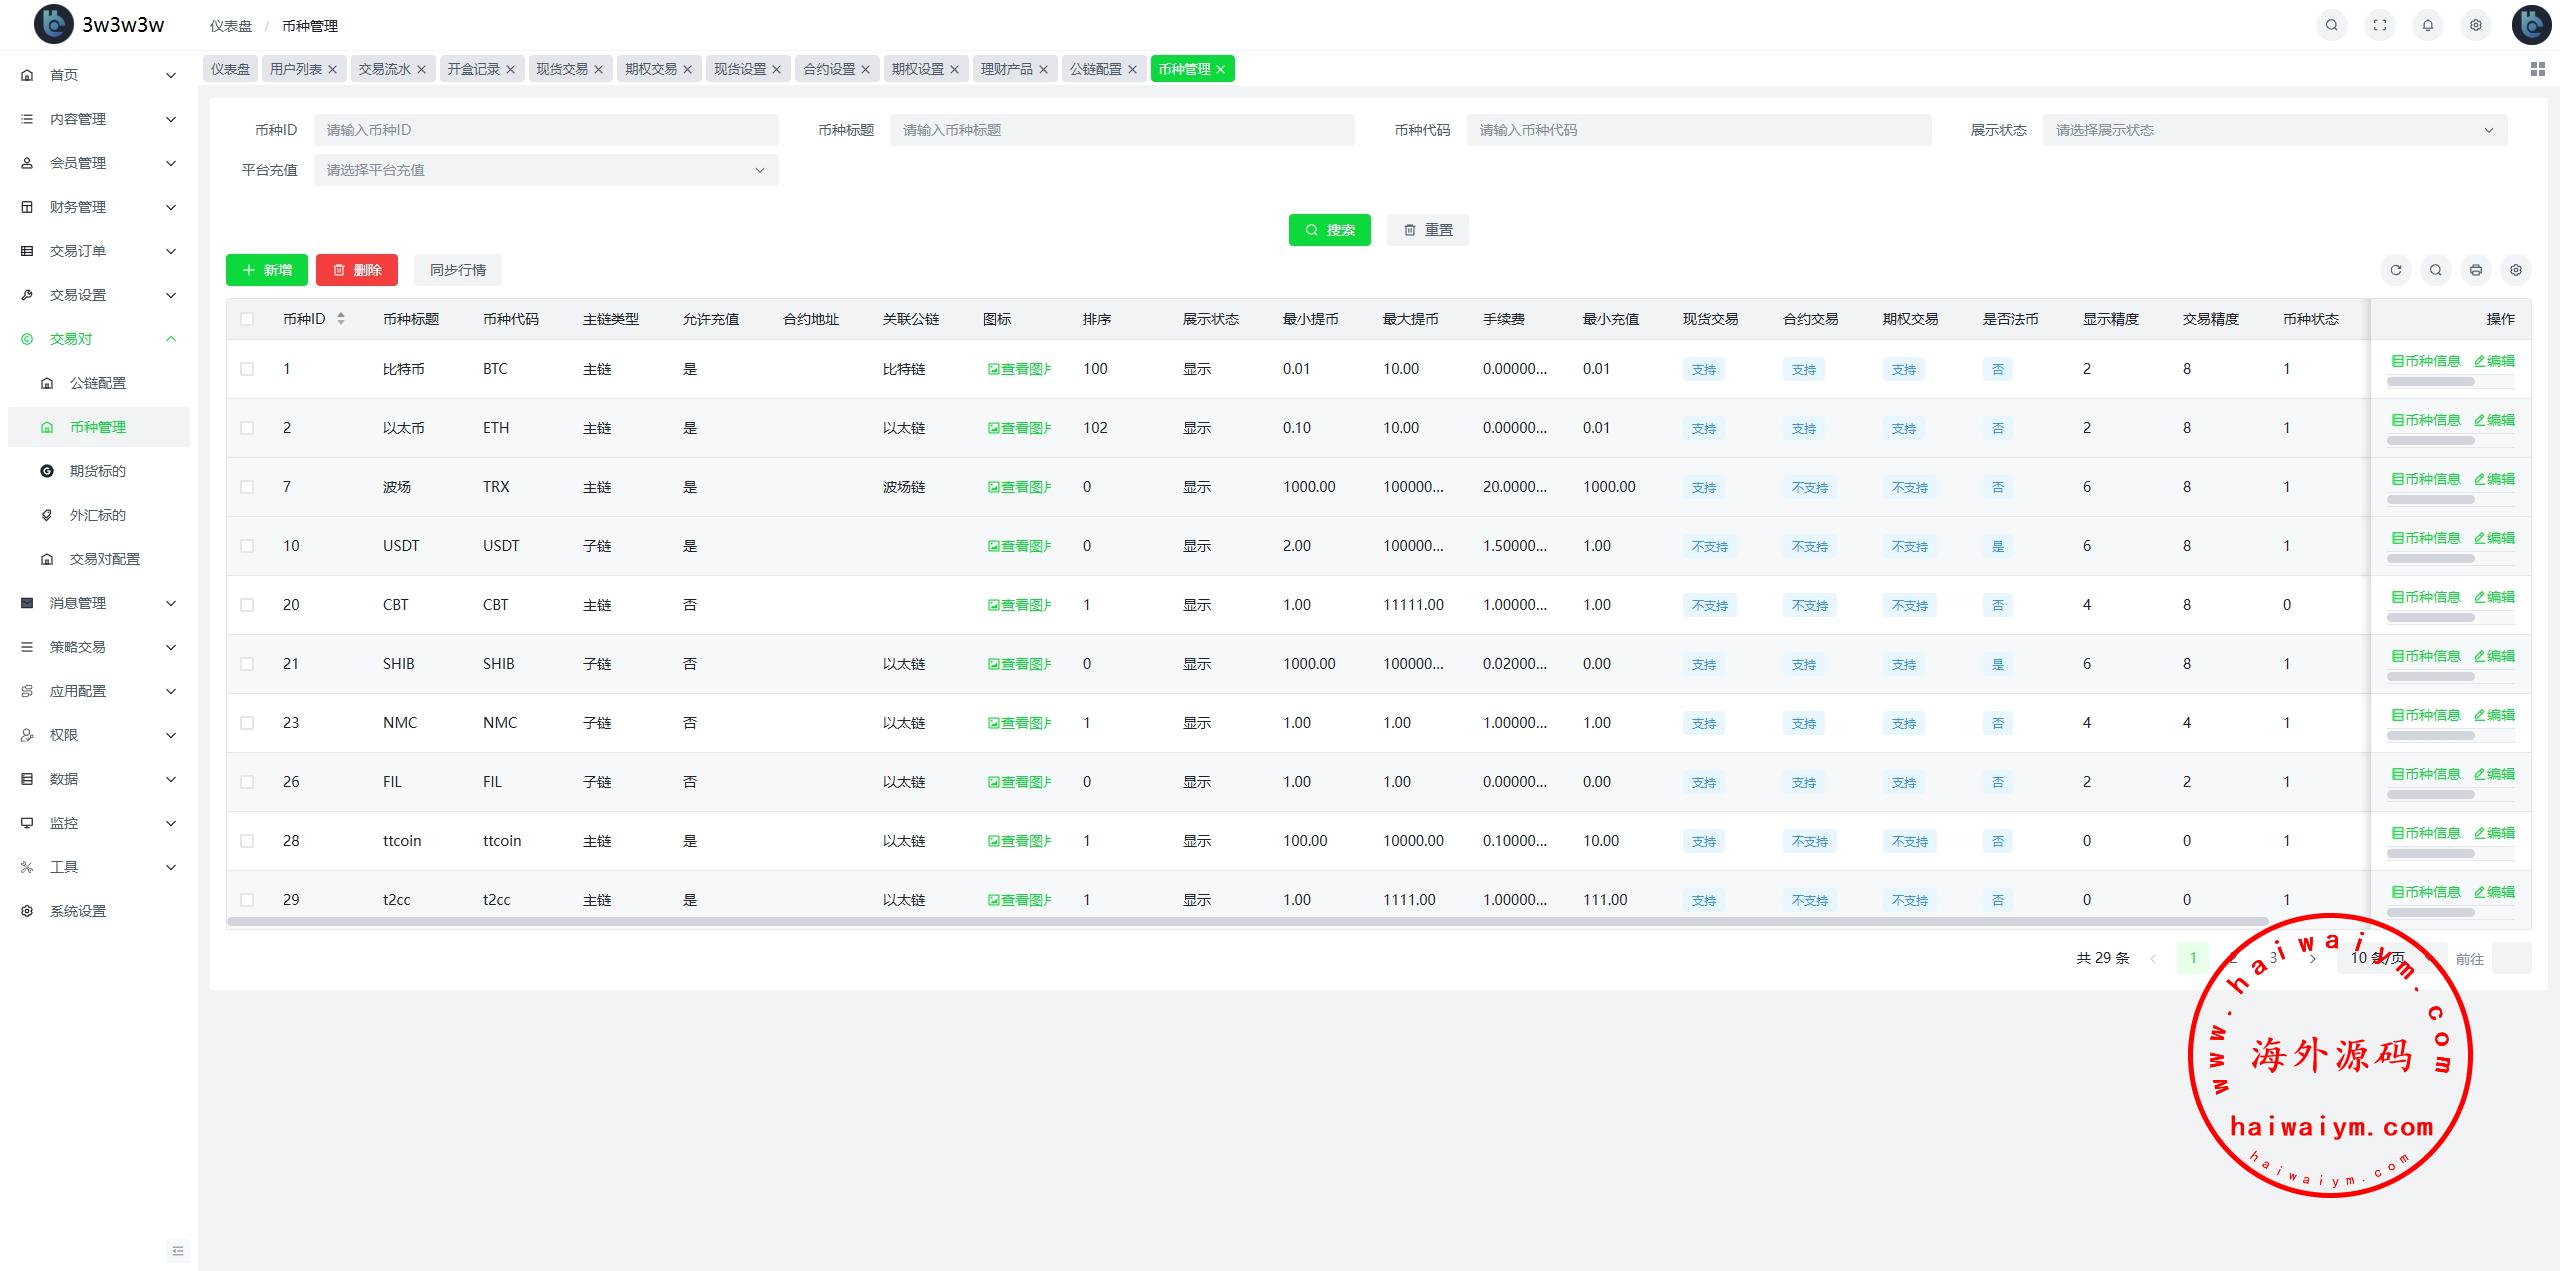Click the table print icon
Screen dimensions: 2560x1271
click(2475, 270)
